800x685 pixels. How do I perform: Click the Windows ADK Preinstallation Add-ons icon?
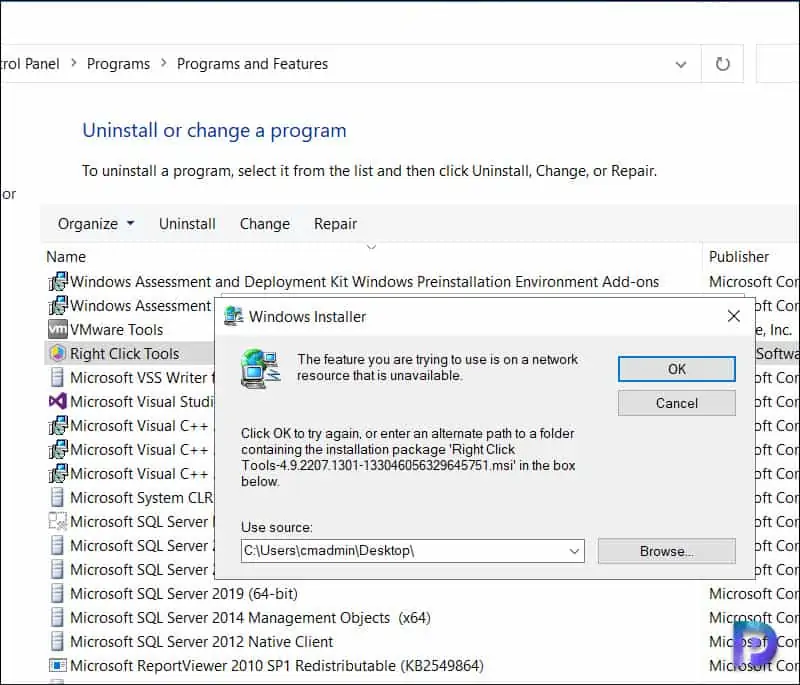click(x=58, y=281)
